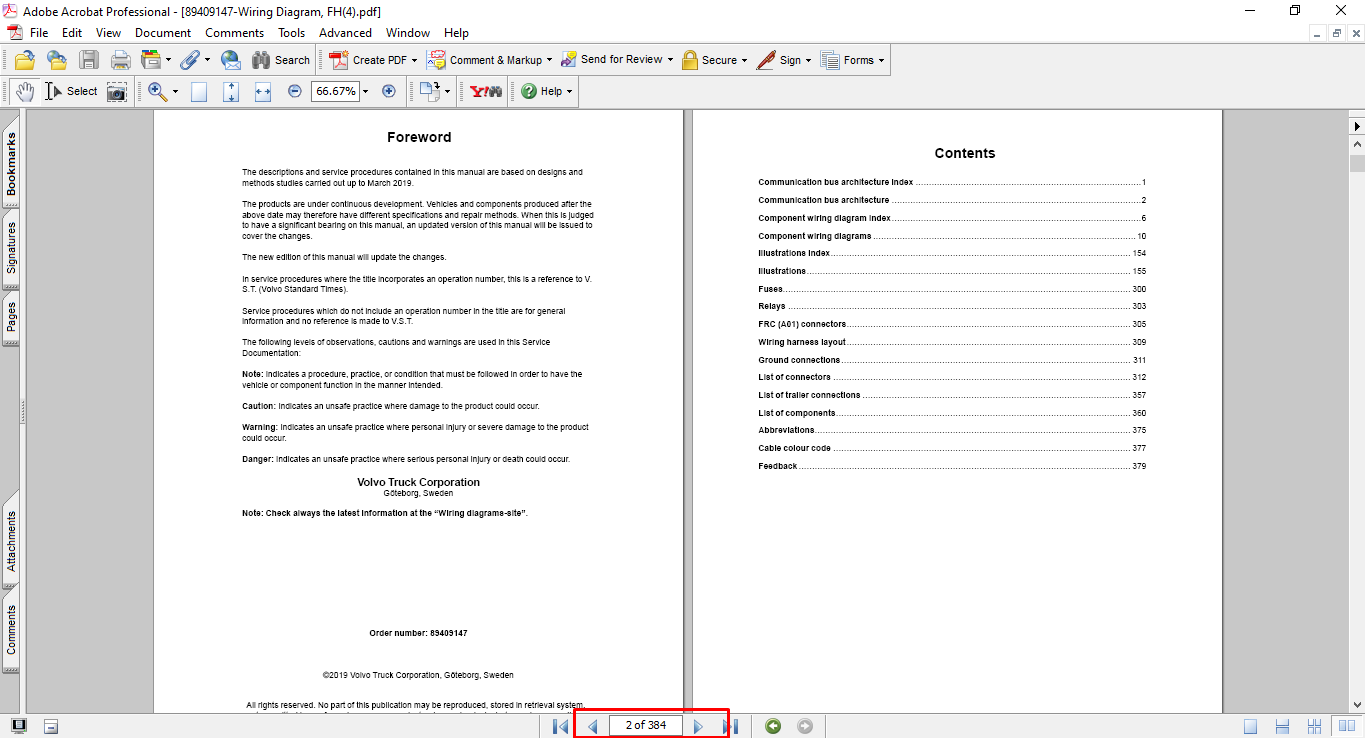Click the Print icon in toolbar

(121, 60)
